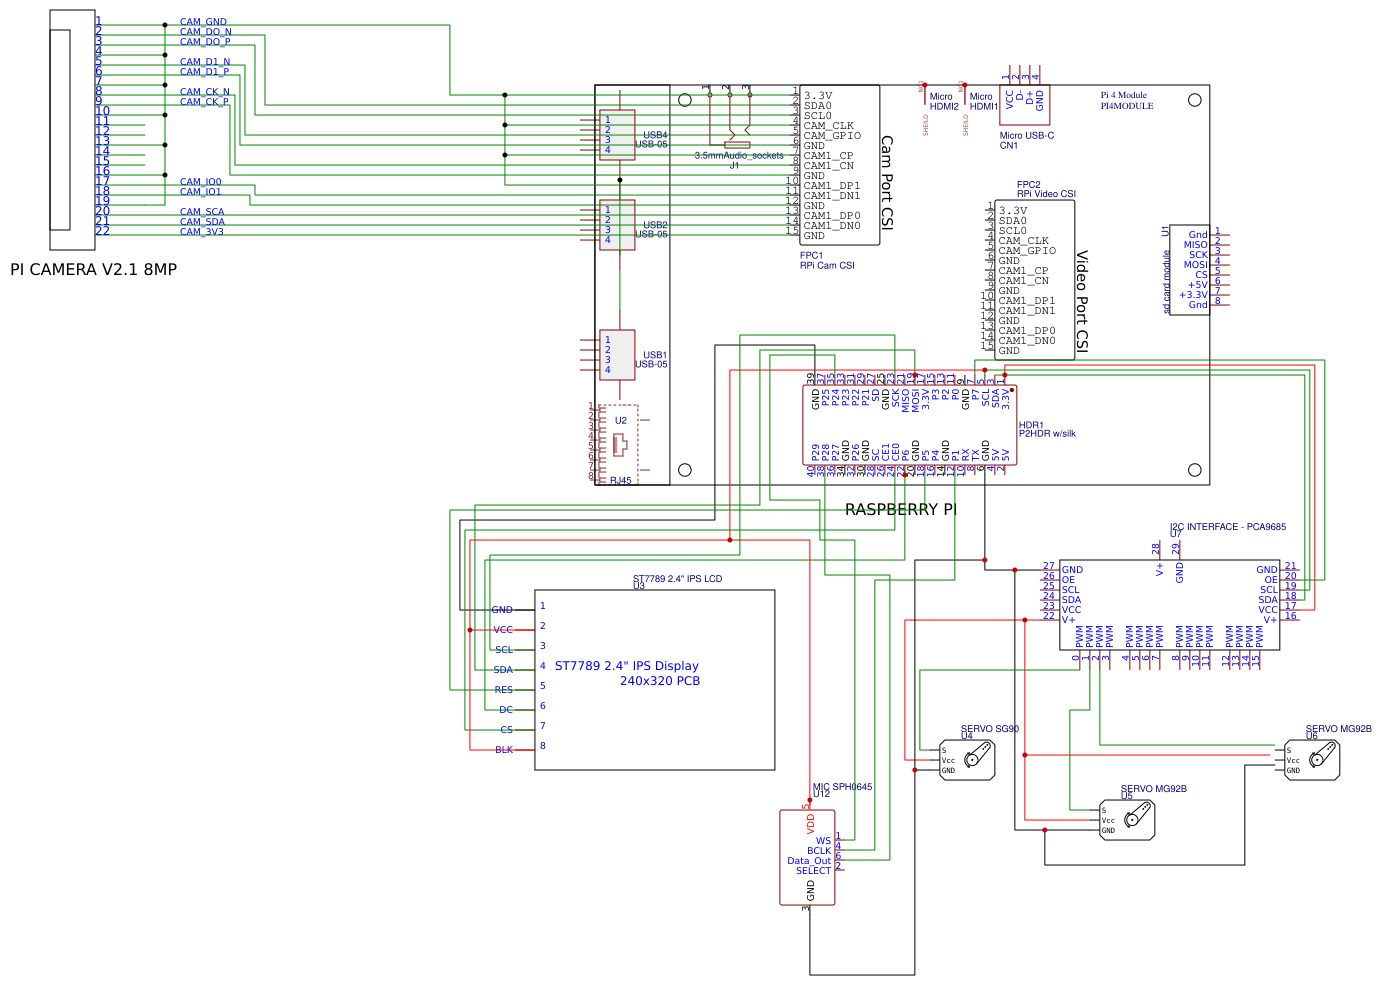Click the "Video Port CSI" vertical label

(1082, 301)
